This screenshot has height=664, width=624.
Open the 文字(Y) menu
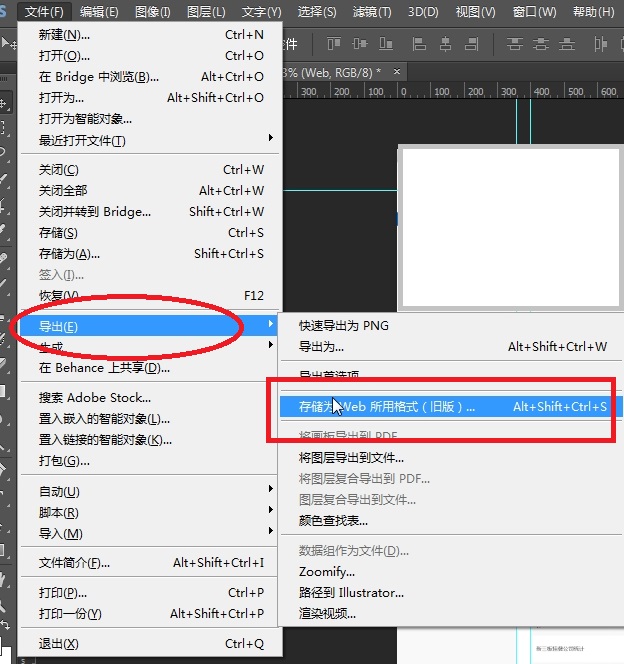261,11
